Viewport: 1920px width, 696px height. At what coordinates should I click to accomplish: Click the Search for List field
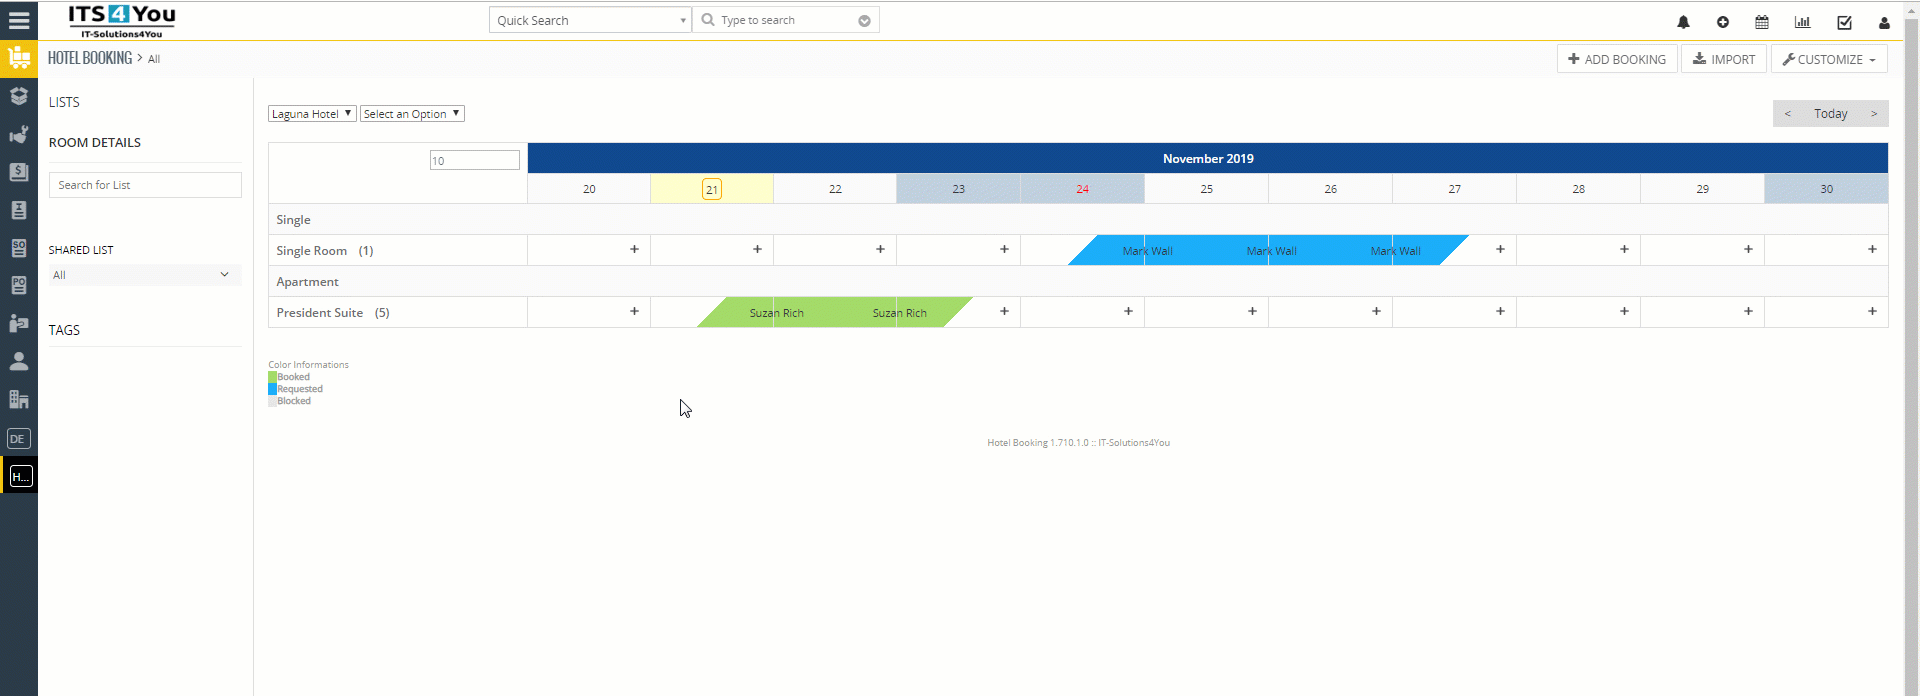pyautogui.click(x=145, y=185)
